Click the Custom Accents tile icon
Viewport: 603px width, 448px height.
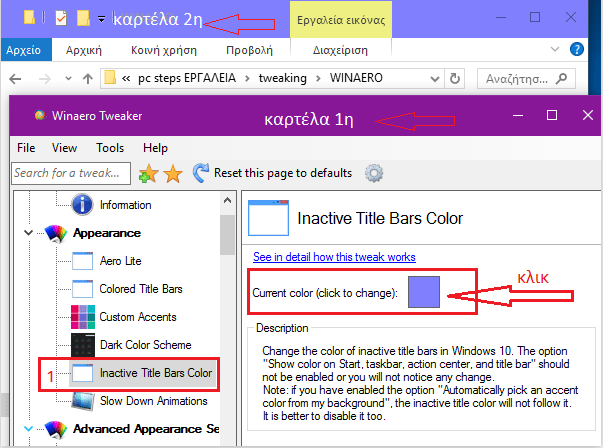tap(83, 317)
